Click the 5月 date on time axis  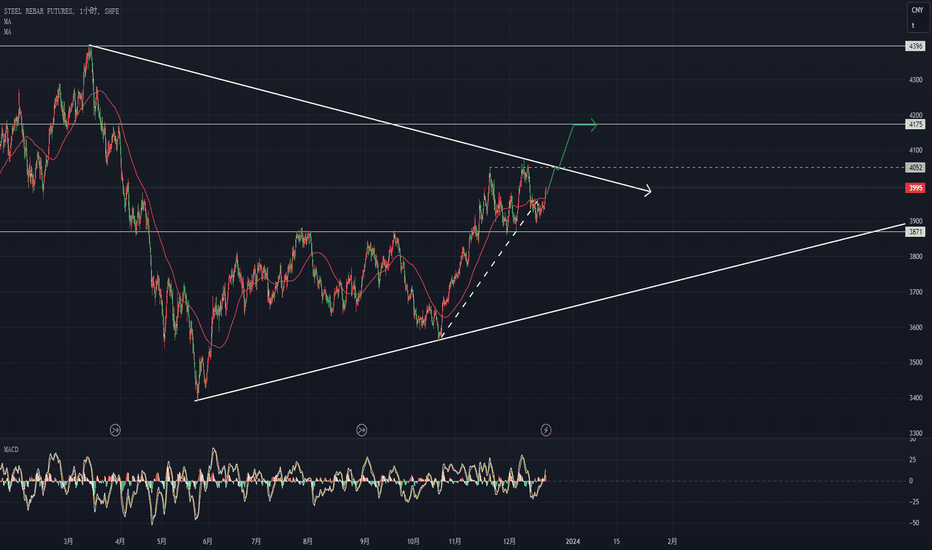[162, 541]
